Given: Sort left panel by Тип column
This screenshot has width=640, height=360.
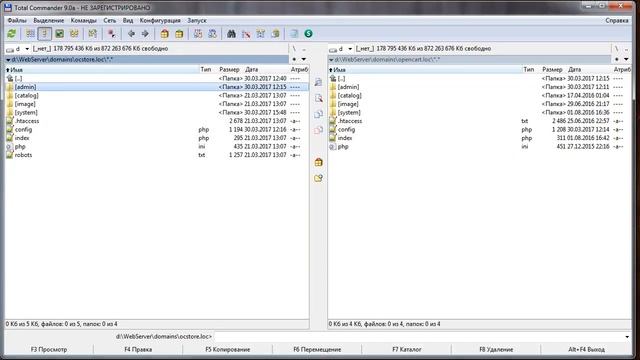Looking at the screenshot, I should click(207, 70).
